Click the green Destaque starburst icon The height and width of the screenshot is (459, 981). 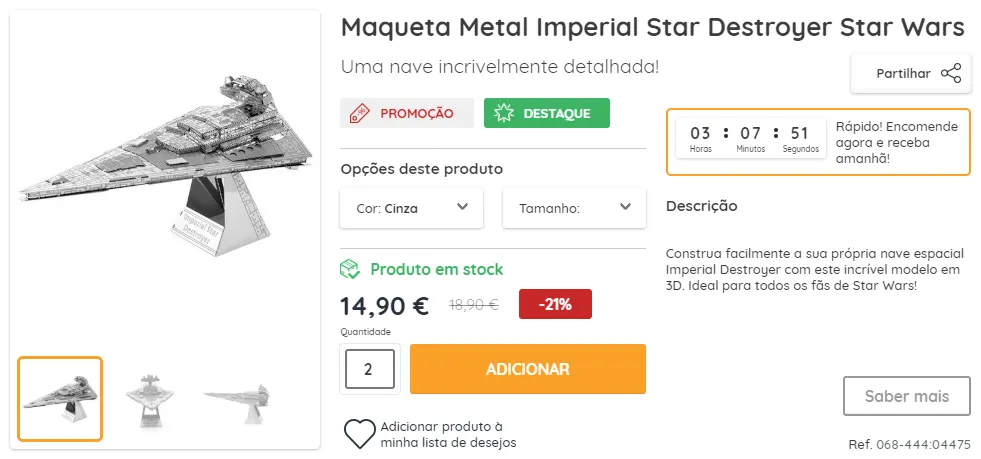504,114
